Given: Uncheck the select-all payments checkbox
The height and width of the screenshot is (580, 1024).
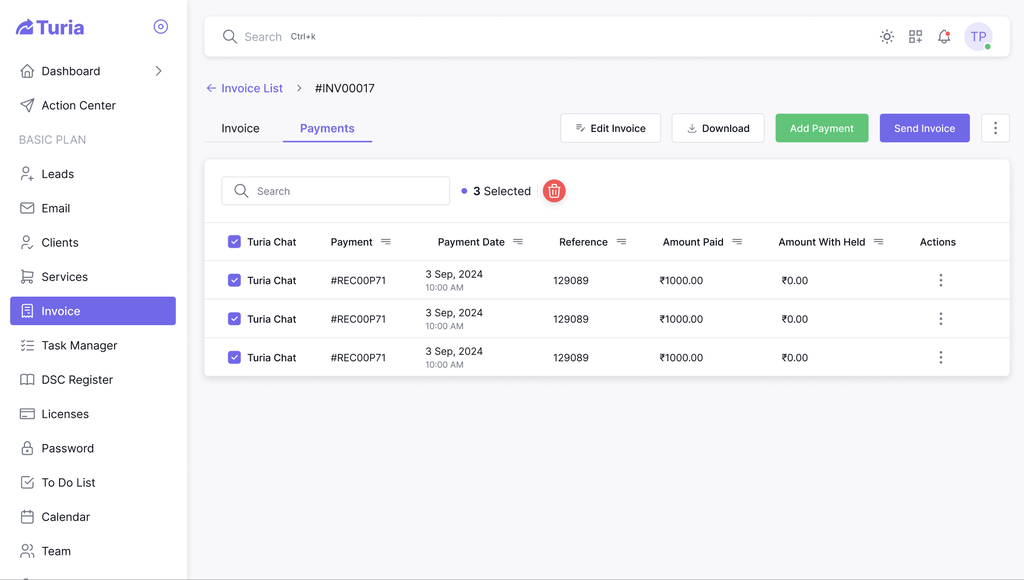Looking at the screenshot, I should pyautogui.click(x=233, y=241).
